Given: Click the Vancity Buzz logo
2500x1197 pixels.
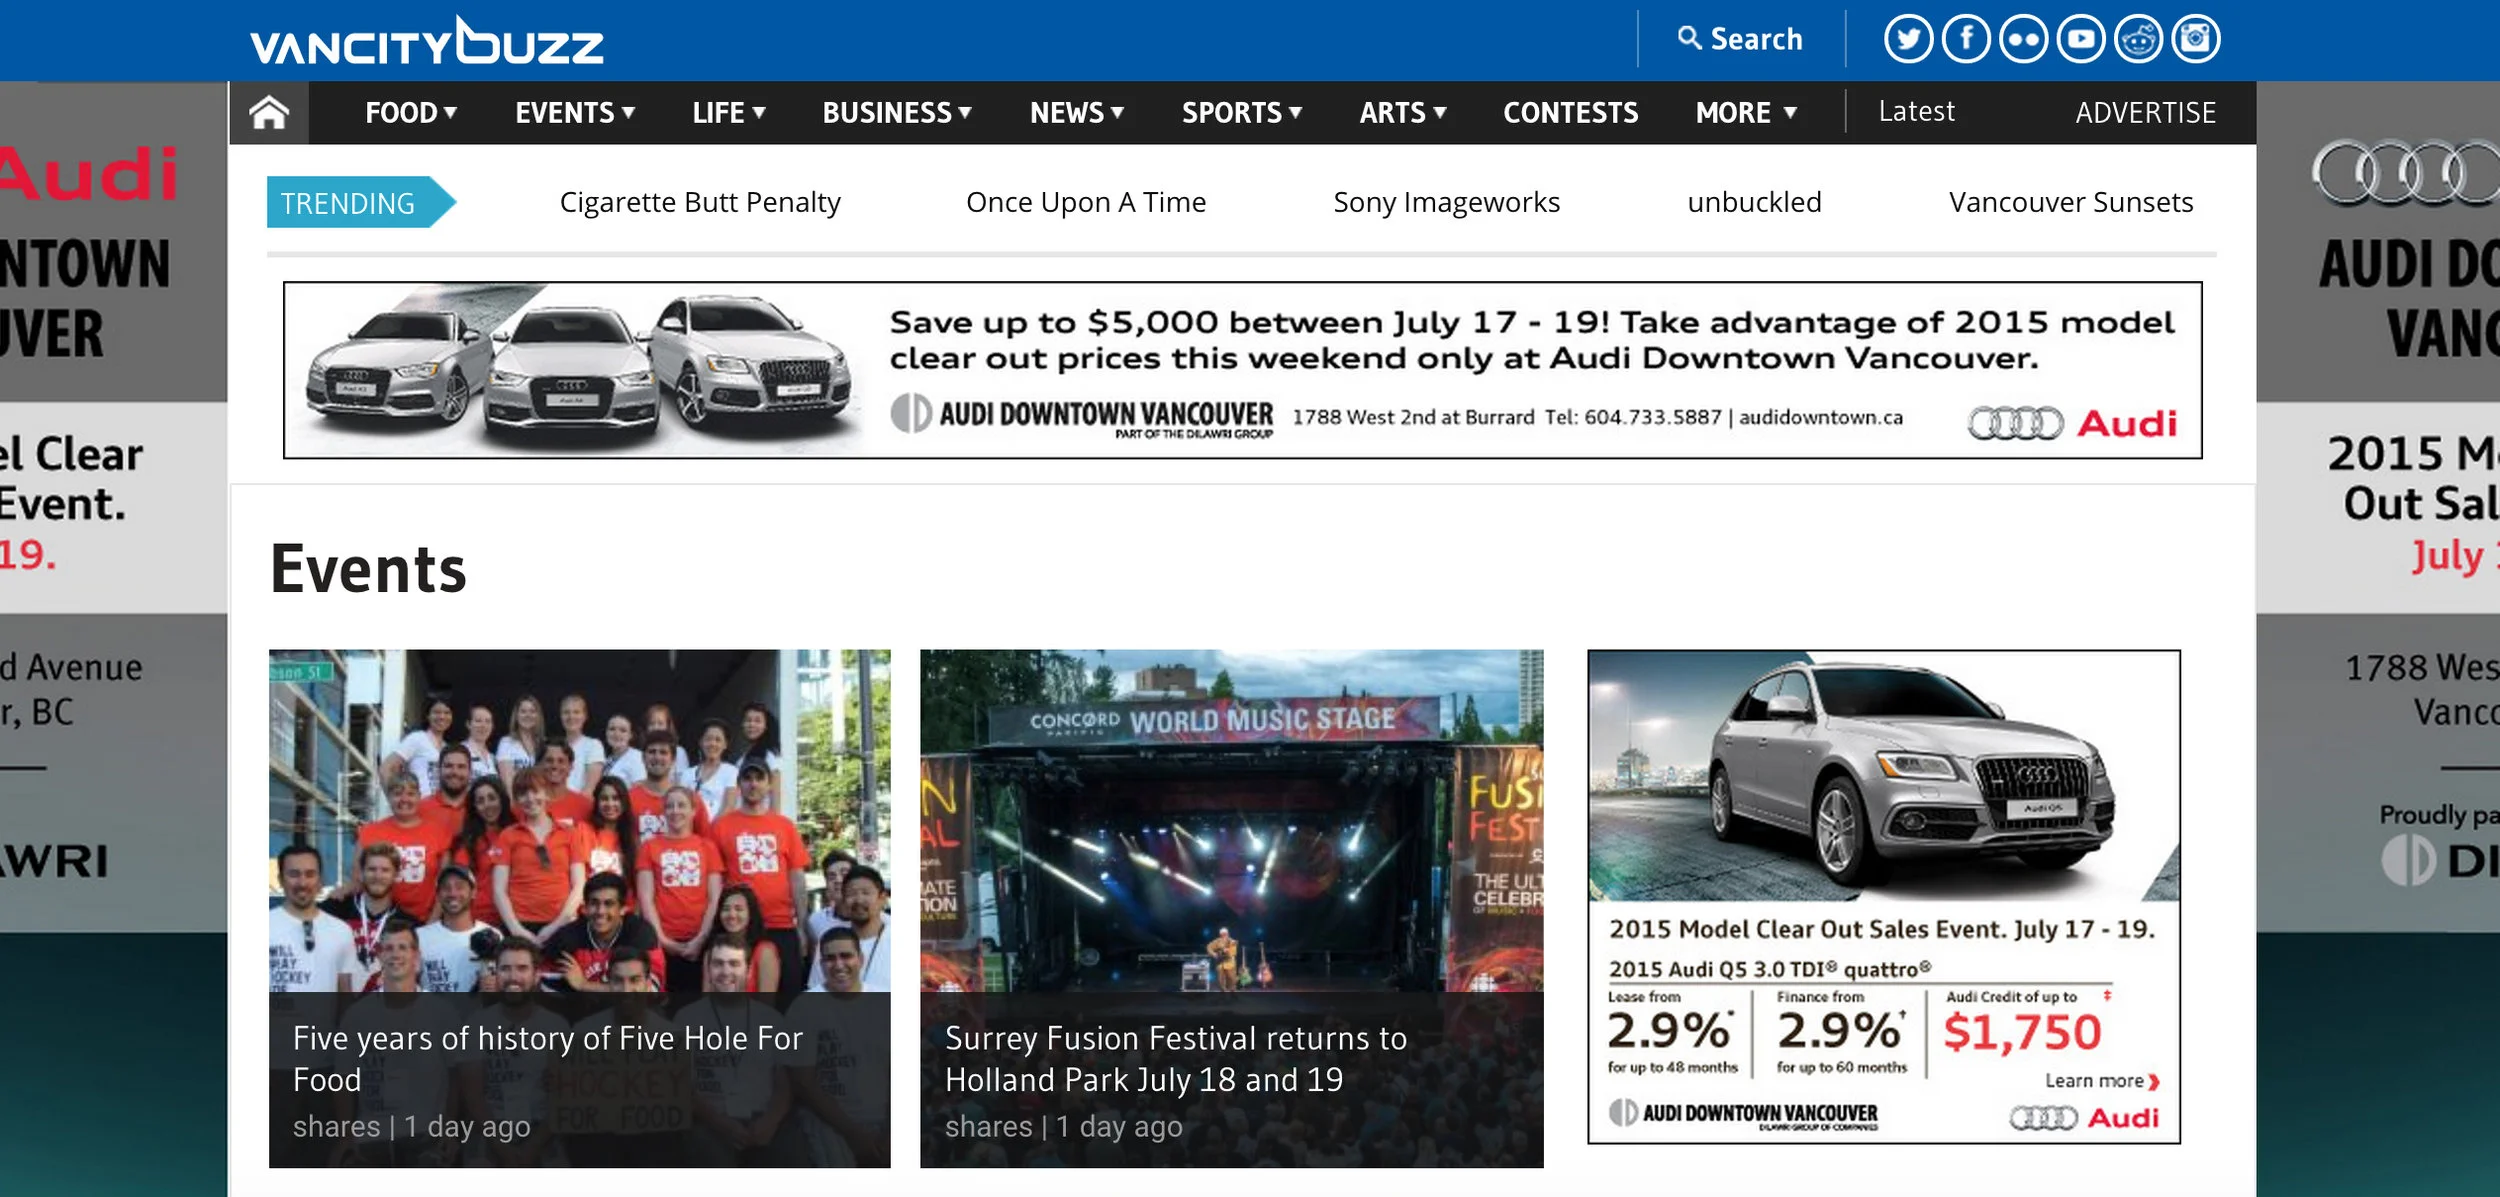Looking at the screenshot, I should pos(427,42).
